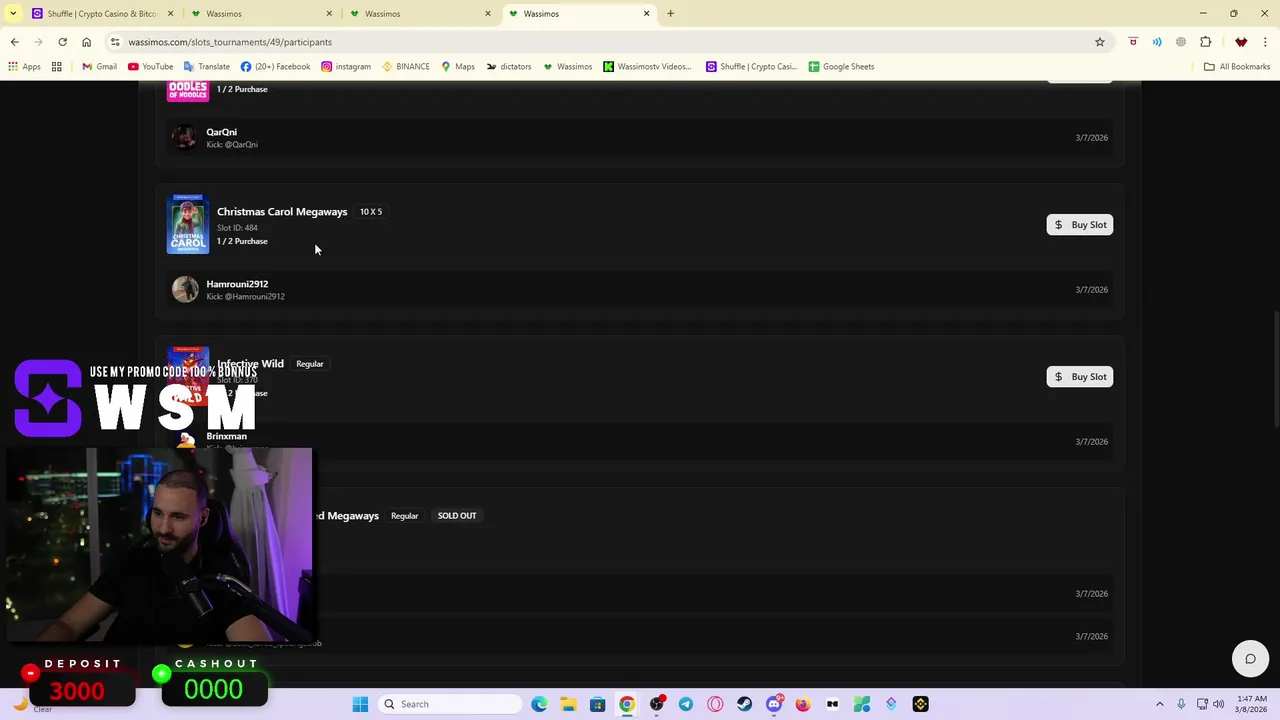The image size is (1280, 720).
Task: Open Microsoft Store from the taskbar
Action: [597, 704]
